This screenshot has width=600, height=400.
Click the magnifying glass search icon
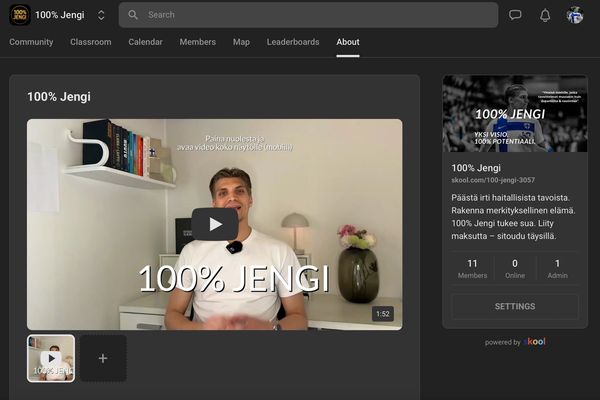pyautogui.click(x=133, y=15)
